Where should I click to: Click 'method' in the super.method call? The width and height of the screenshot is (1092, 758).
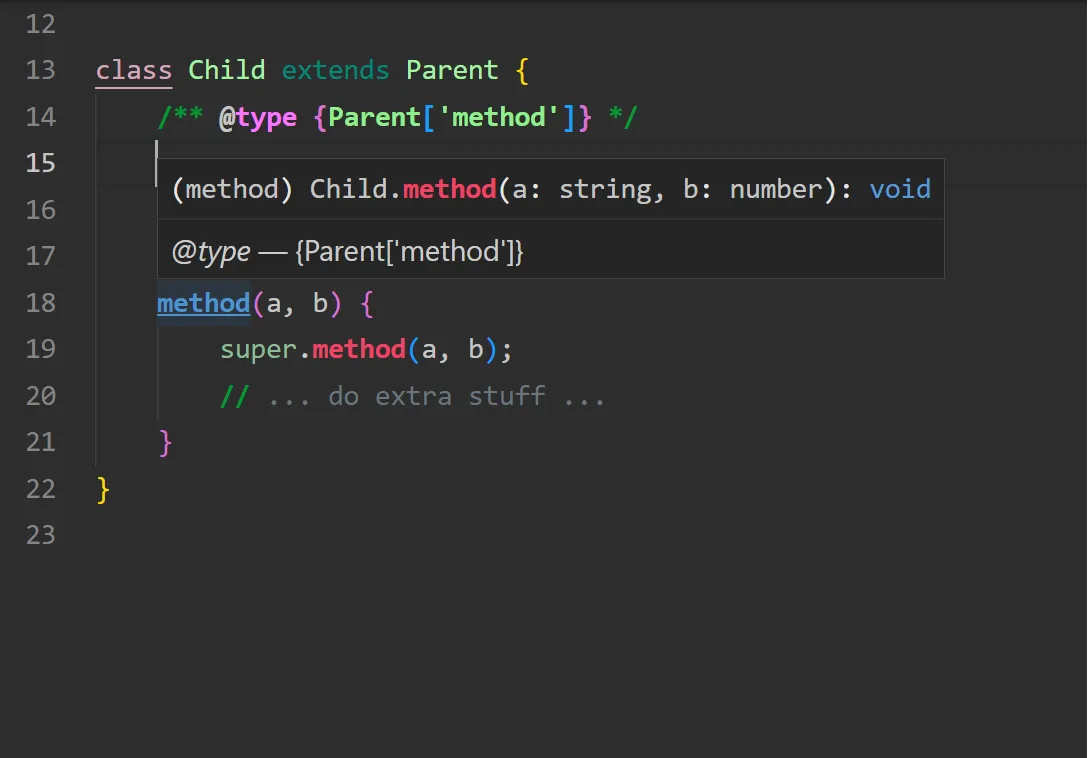358,350
